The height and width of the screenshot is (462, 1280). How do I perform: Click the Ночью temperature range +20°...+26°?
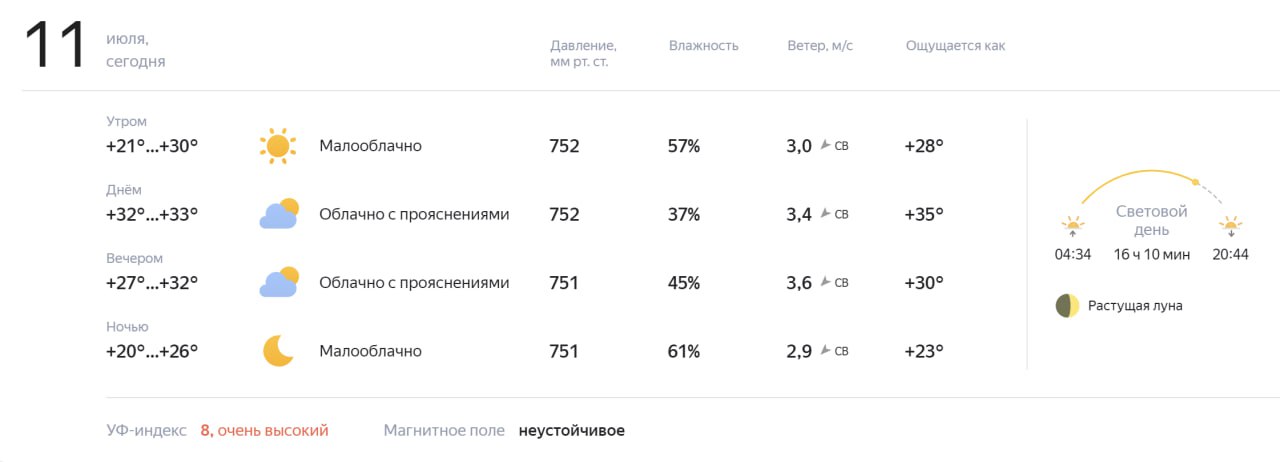(152, 351)
